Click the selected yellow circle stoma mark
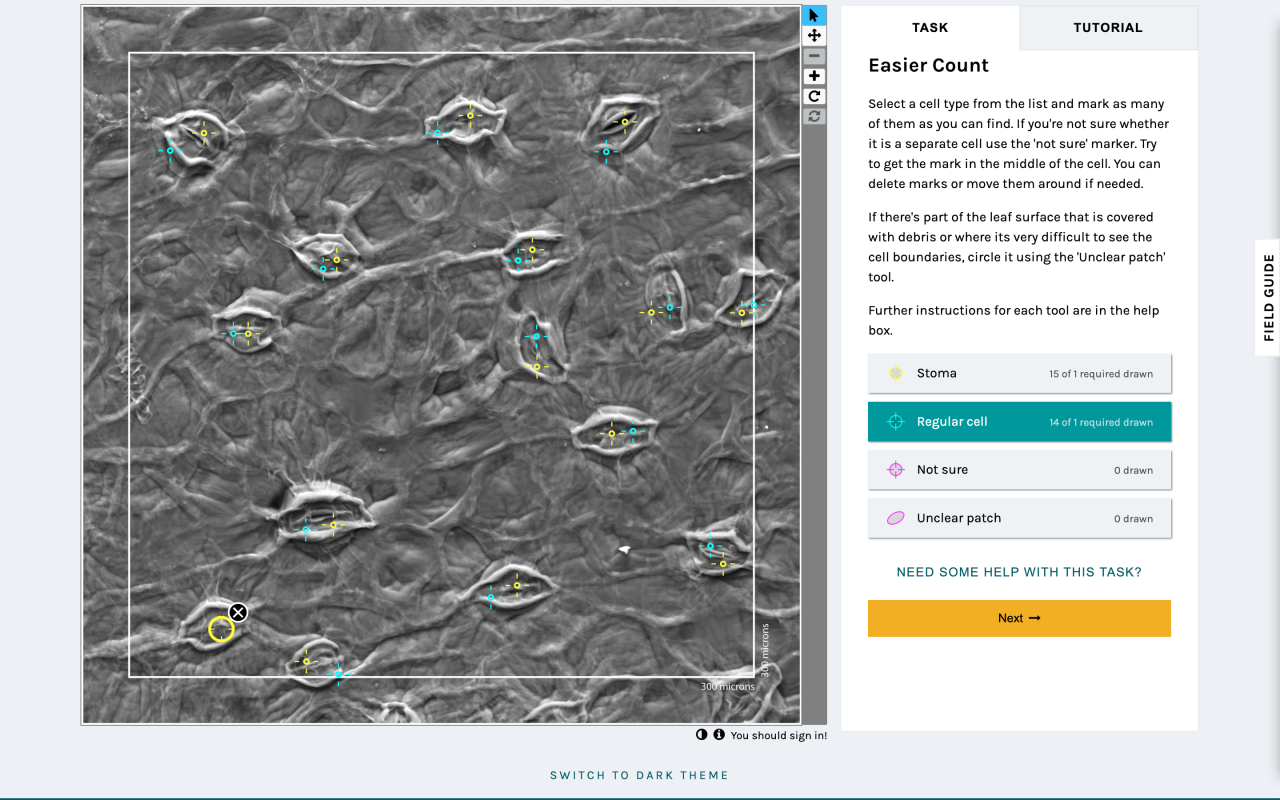 point(221,629)
